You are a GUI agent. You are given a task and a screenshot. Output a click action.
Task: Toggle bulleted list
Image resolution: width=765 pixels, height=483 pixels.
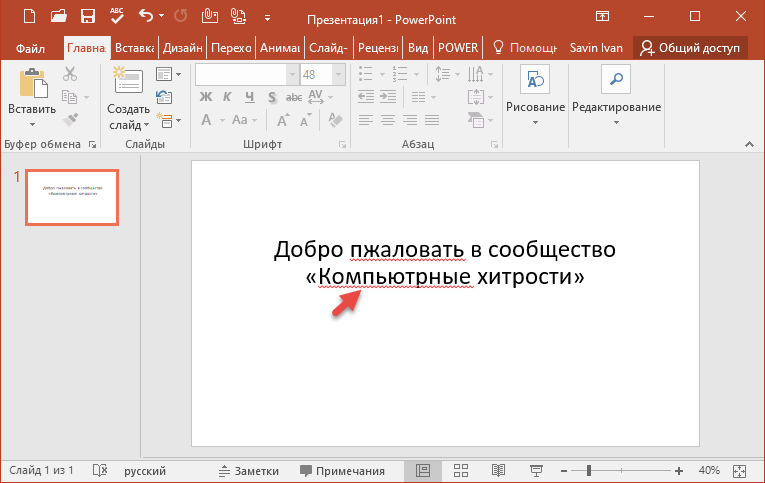coord(366,74)
